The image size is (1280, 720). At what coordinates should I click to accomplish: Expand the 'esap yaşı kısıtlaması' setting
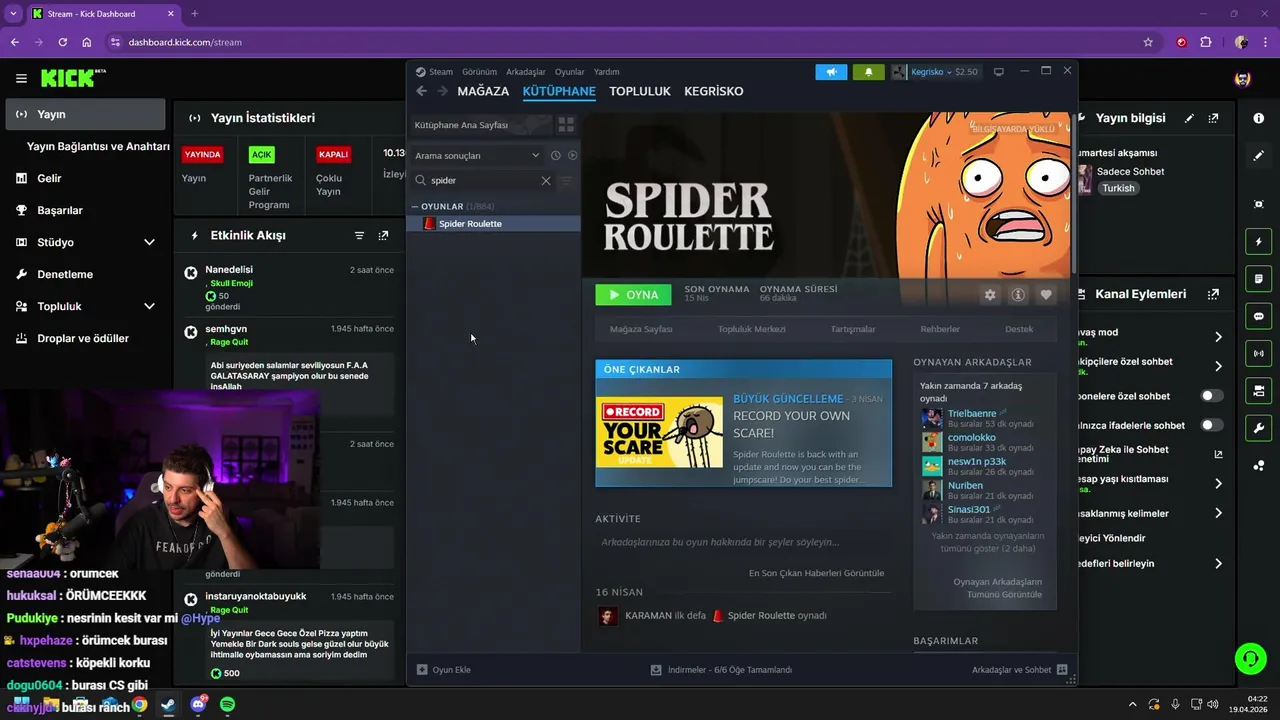tap(1218, 484)
